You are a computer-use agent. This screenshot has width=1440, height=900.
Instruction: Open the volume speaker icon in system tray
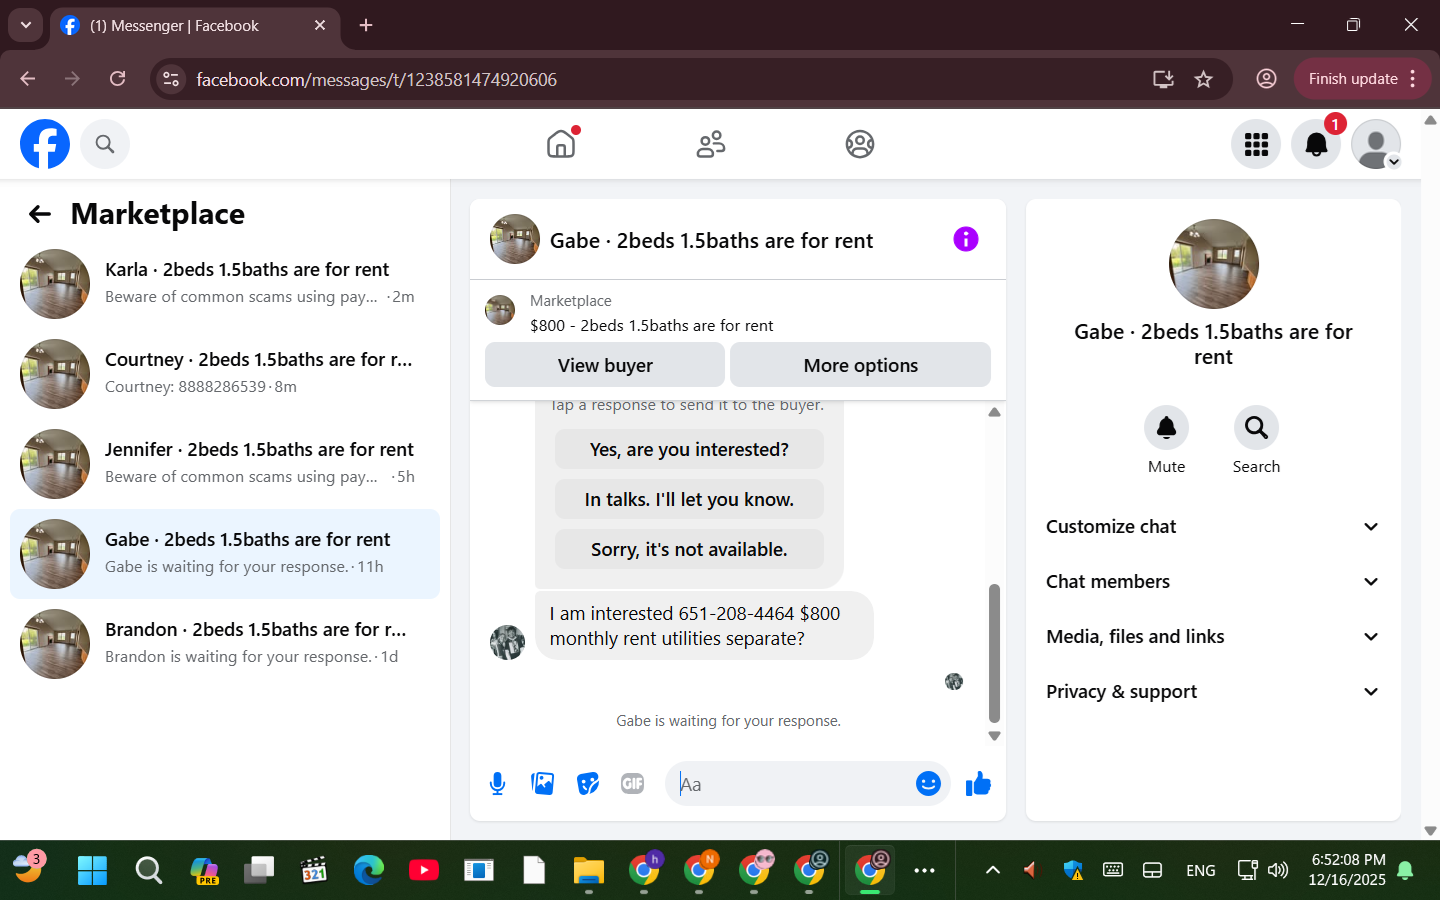(1278, 870)
